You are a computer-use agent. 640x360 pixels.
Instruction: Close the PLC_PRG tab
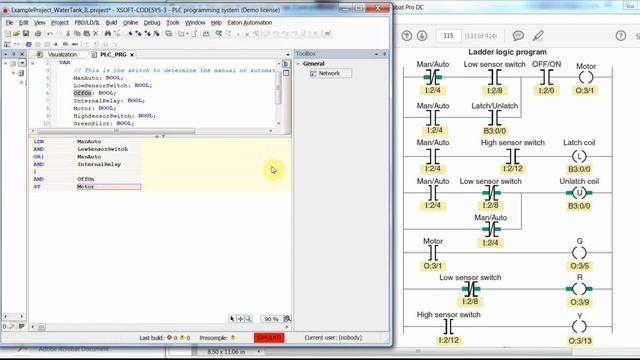coord(132,55)
